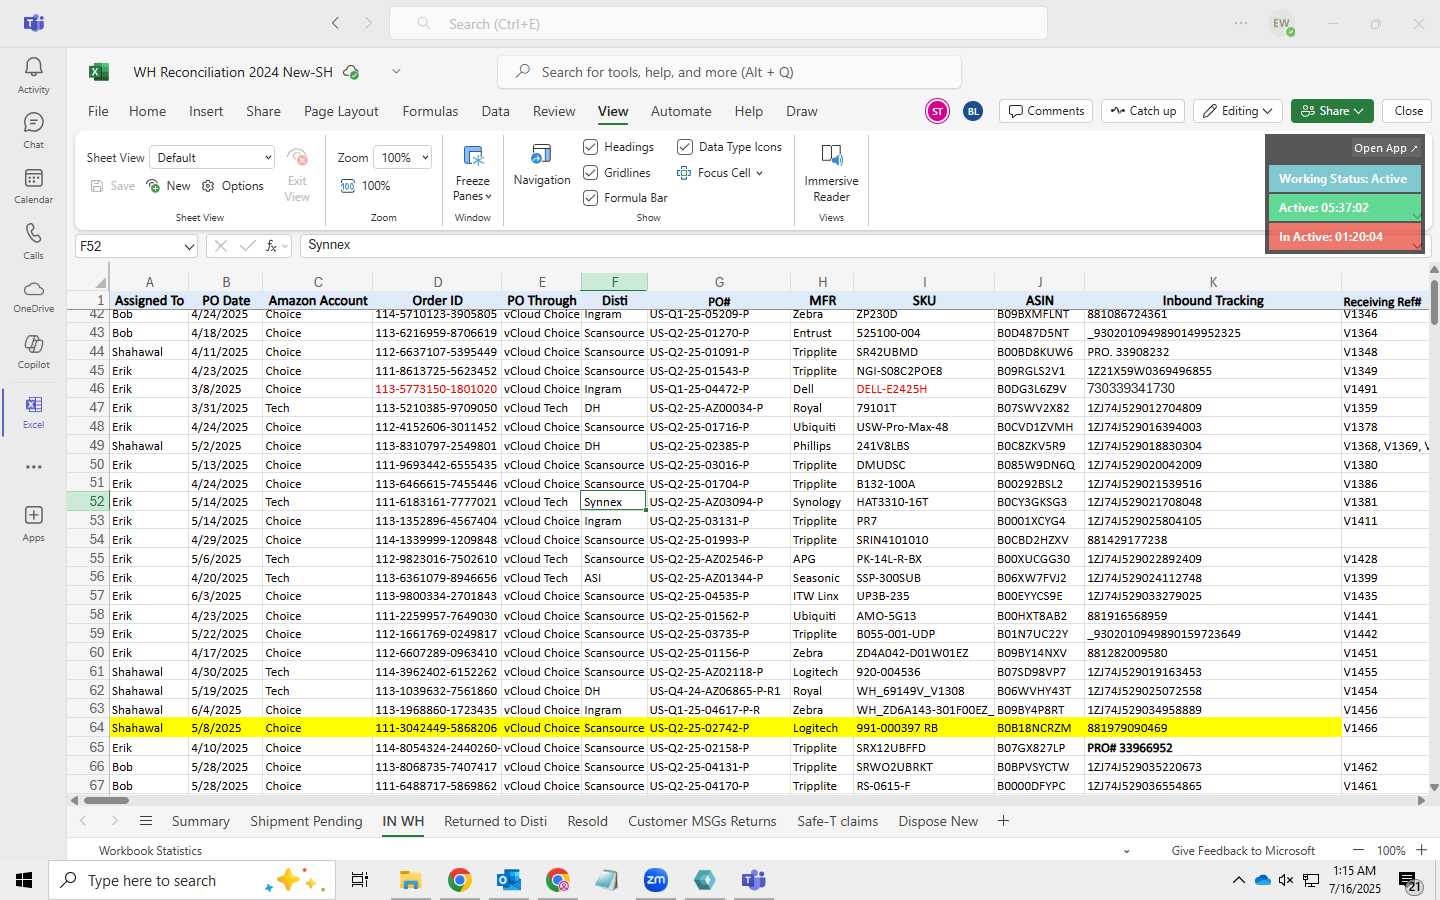The height and width of the screenshot is (900, 1440).
Task: Expand the Sheet View Default dropdown
Action: point(268,158)
